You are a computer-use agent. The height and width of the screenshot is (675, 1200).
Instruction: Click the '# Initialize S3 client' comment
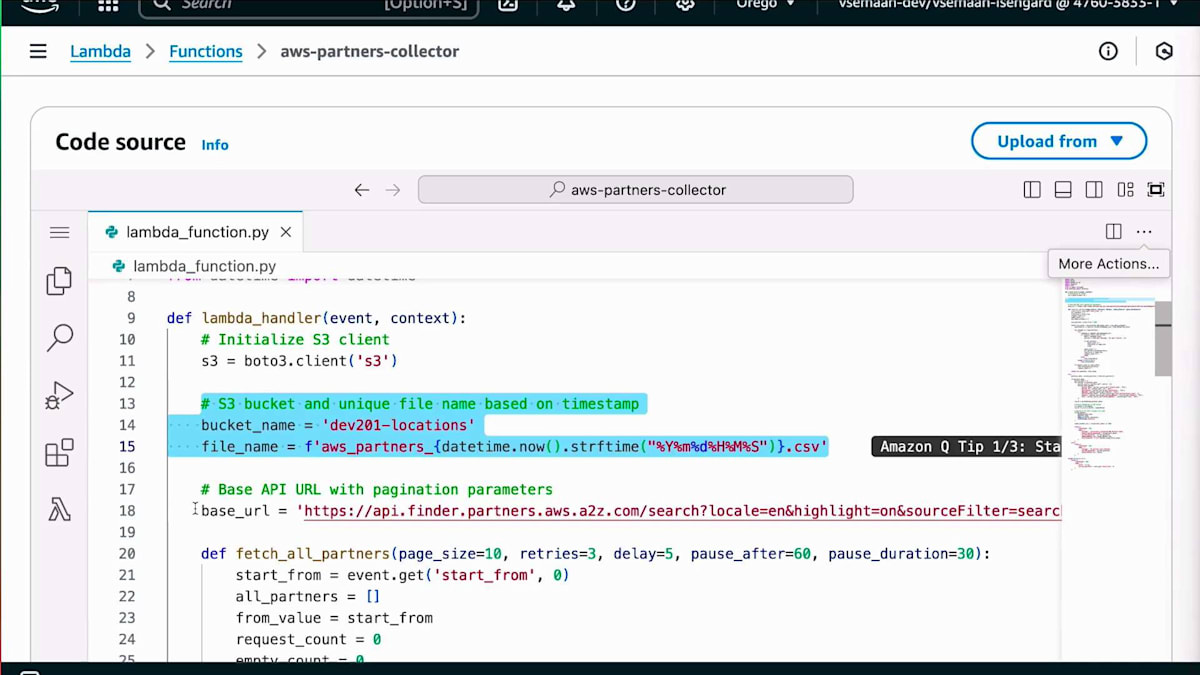click(295, 339)
